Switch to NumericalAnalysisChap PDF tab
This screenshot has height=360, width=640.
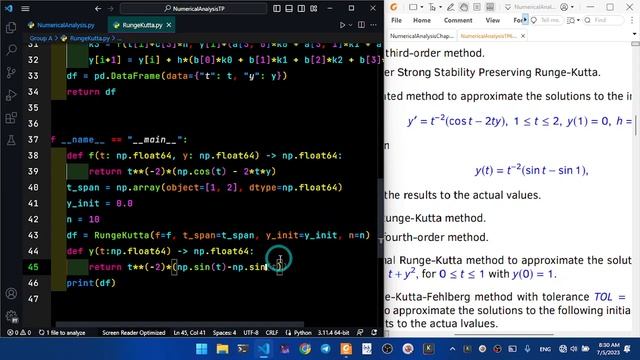(x=421, y=36)
